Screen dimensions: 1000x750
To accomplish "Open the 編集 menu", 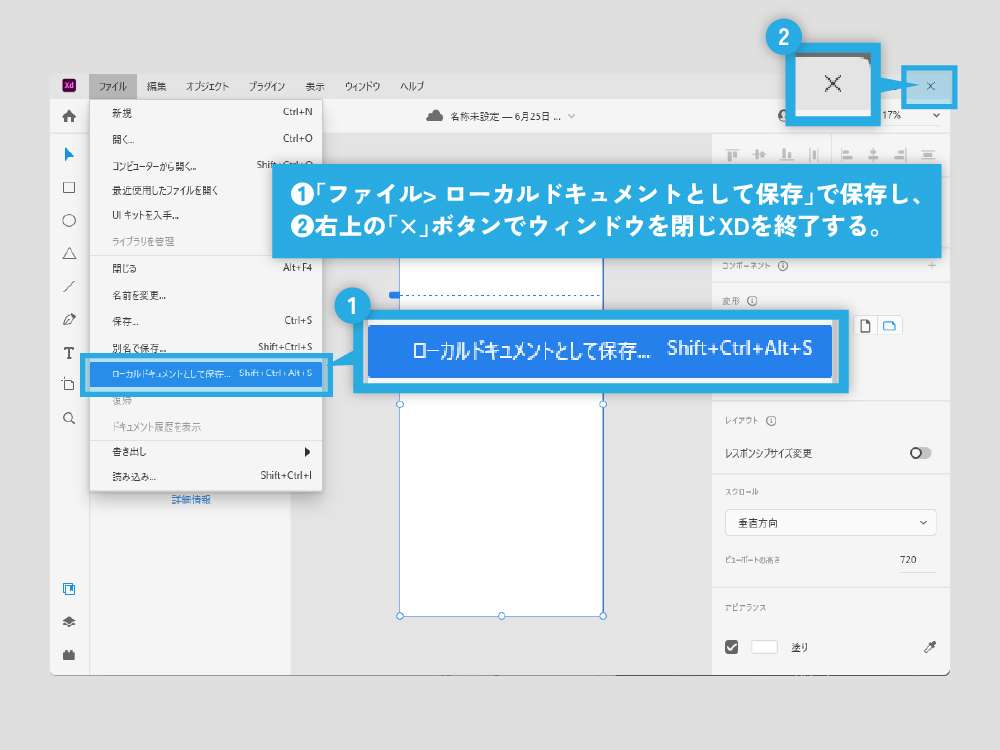I will click(x=156, y=86).
